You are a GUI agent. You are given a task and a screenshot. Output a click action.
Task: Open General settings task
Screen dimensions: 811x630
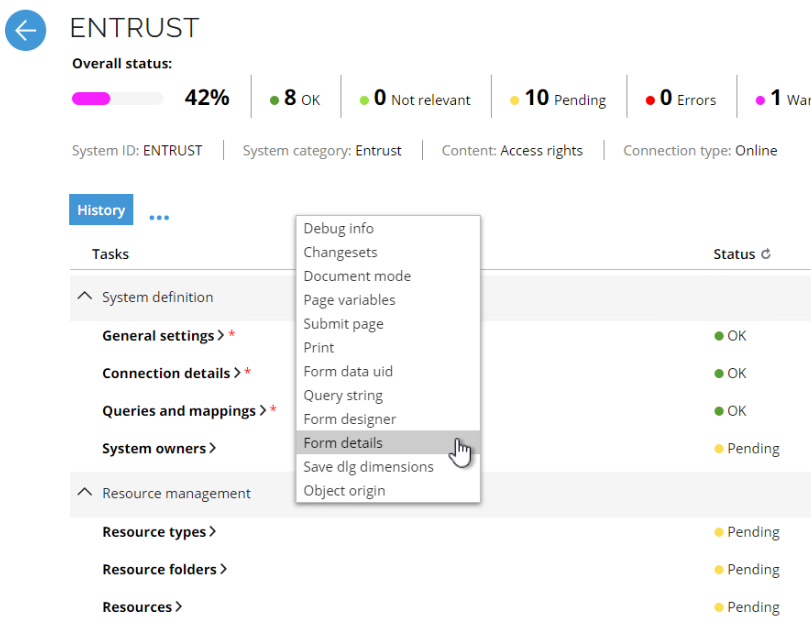[163, 336]
